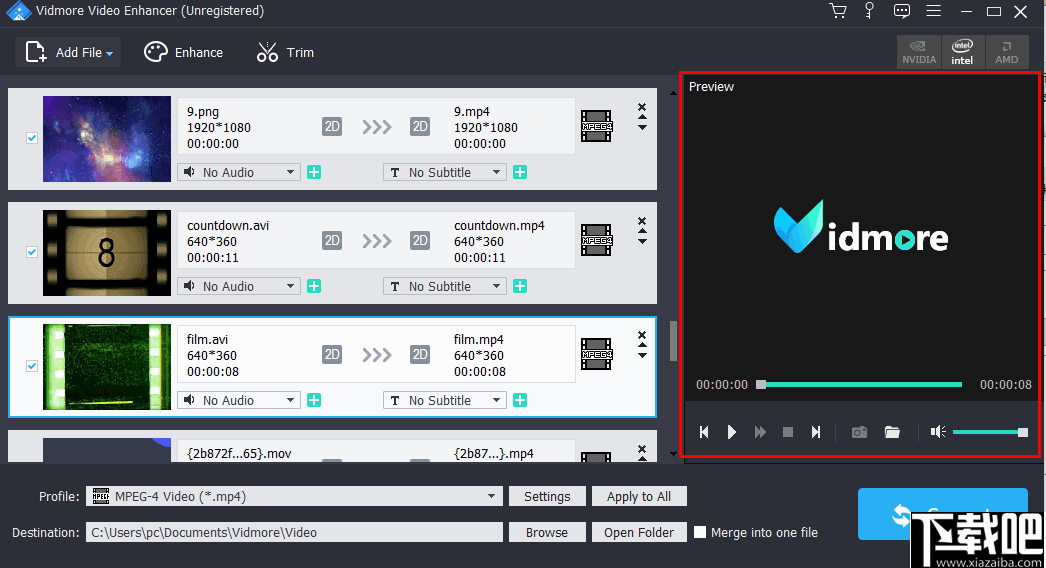This screenshot has height=568, width=1046.
Task: Toggle Intel acceleration icon
Action: (x=962, y=51)
